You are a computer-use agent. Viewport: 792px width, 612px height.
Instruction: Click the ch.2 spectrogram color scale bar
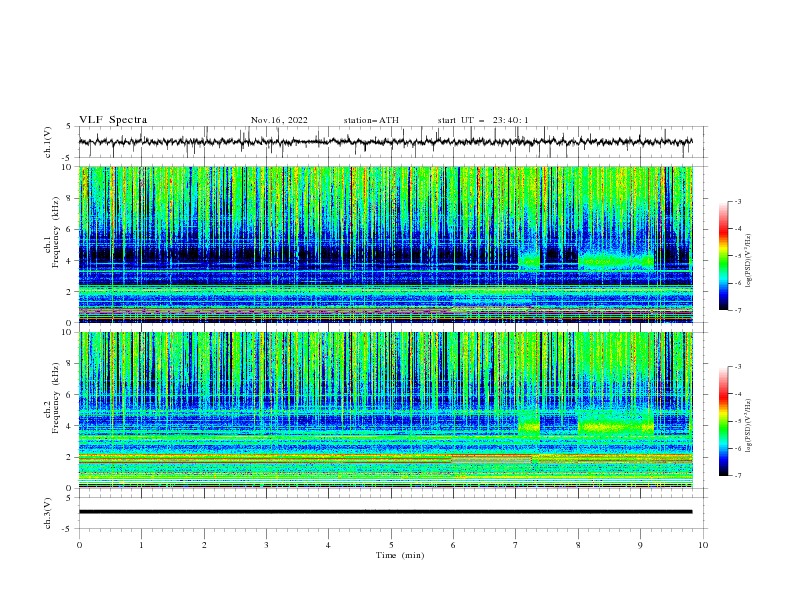723,421
